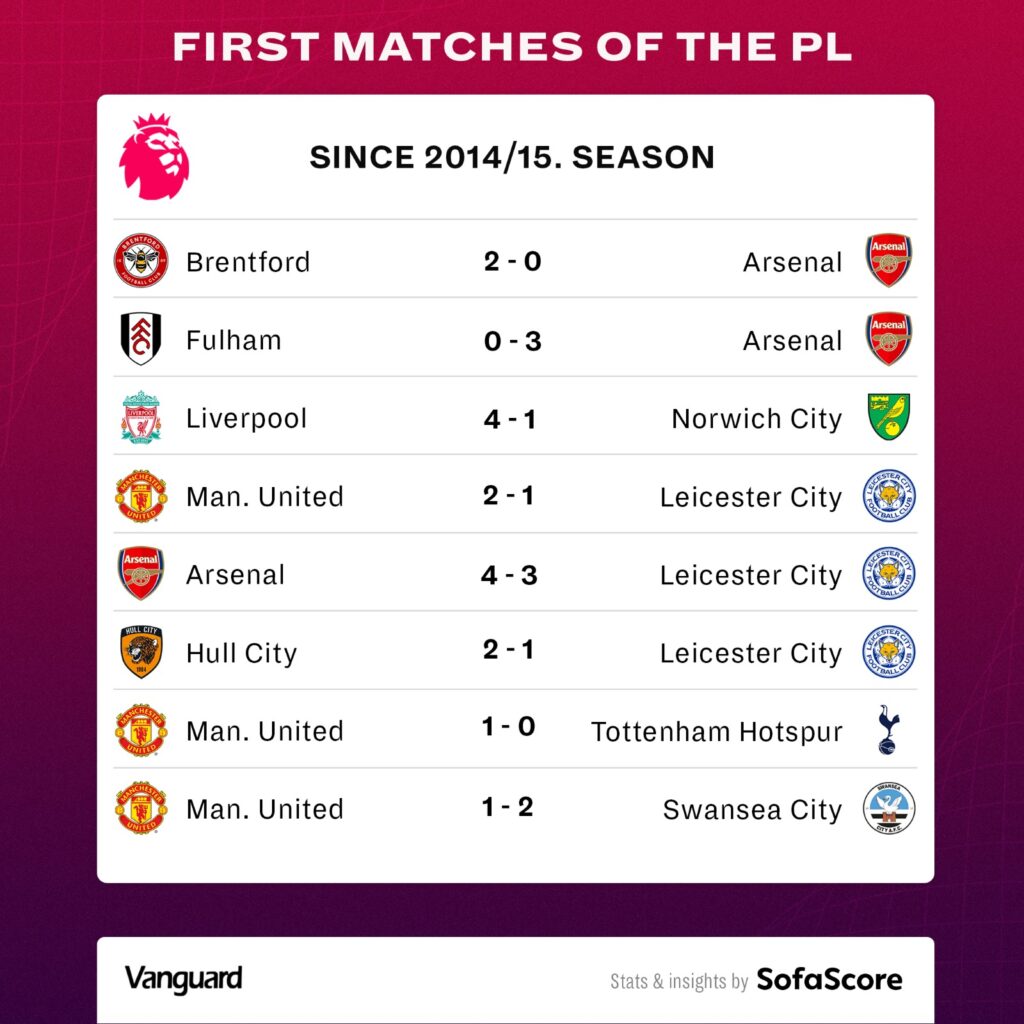The width and height of the screenshot is (1024, 1024).
Task: Click the Swansea City swan badge
Action: coord(888,808)
